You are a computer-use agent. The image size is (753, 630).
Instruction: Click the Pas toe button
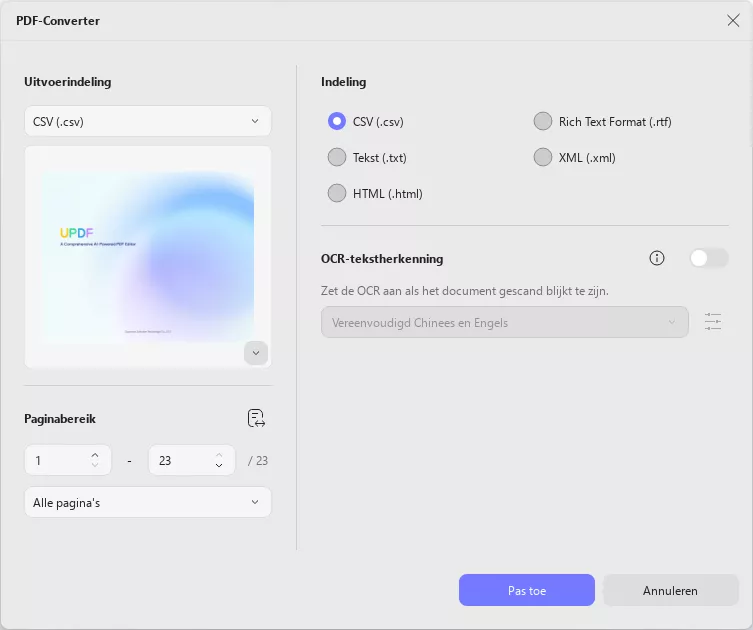527,590
